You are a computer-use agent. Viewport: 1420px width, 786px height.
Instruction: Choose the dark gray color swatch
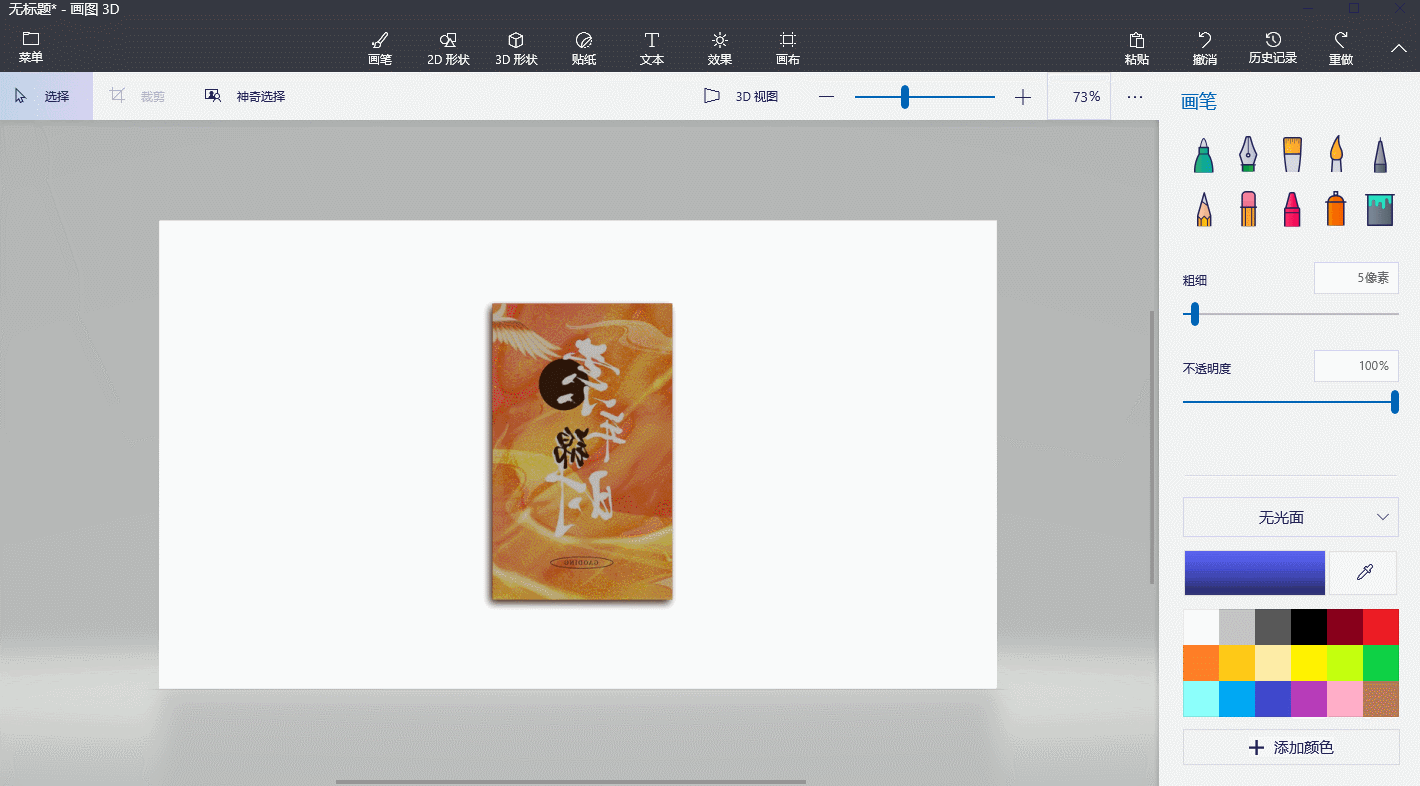[1273, 627]
